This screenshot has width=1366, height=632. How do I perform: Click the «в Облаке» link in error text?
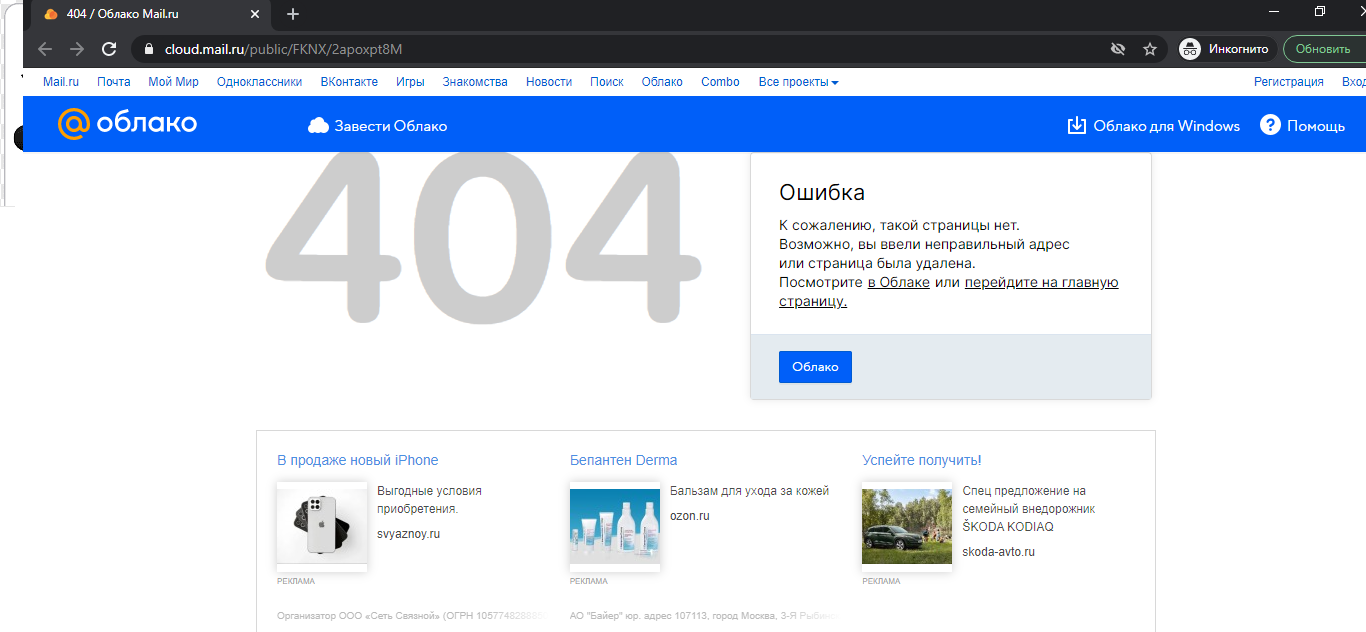898,282
